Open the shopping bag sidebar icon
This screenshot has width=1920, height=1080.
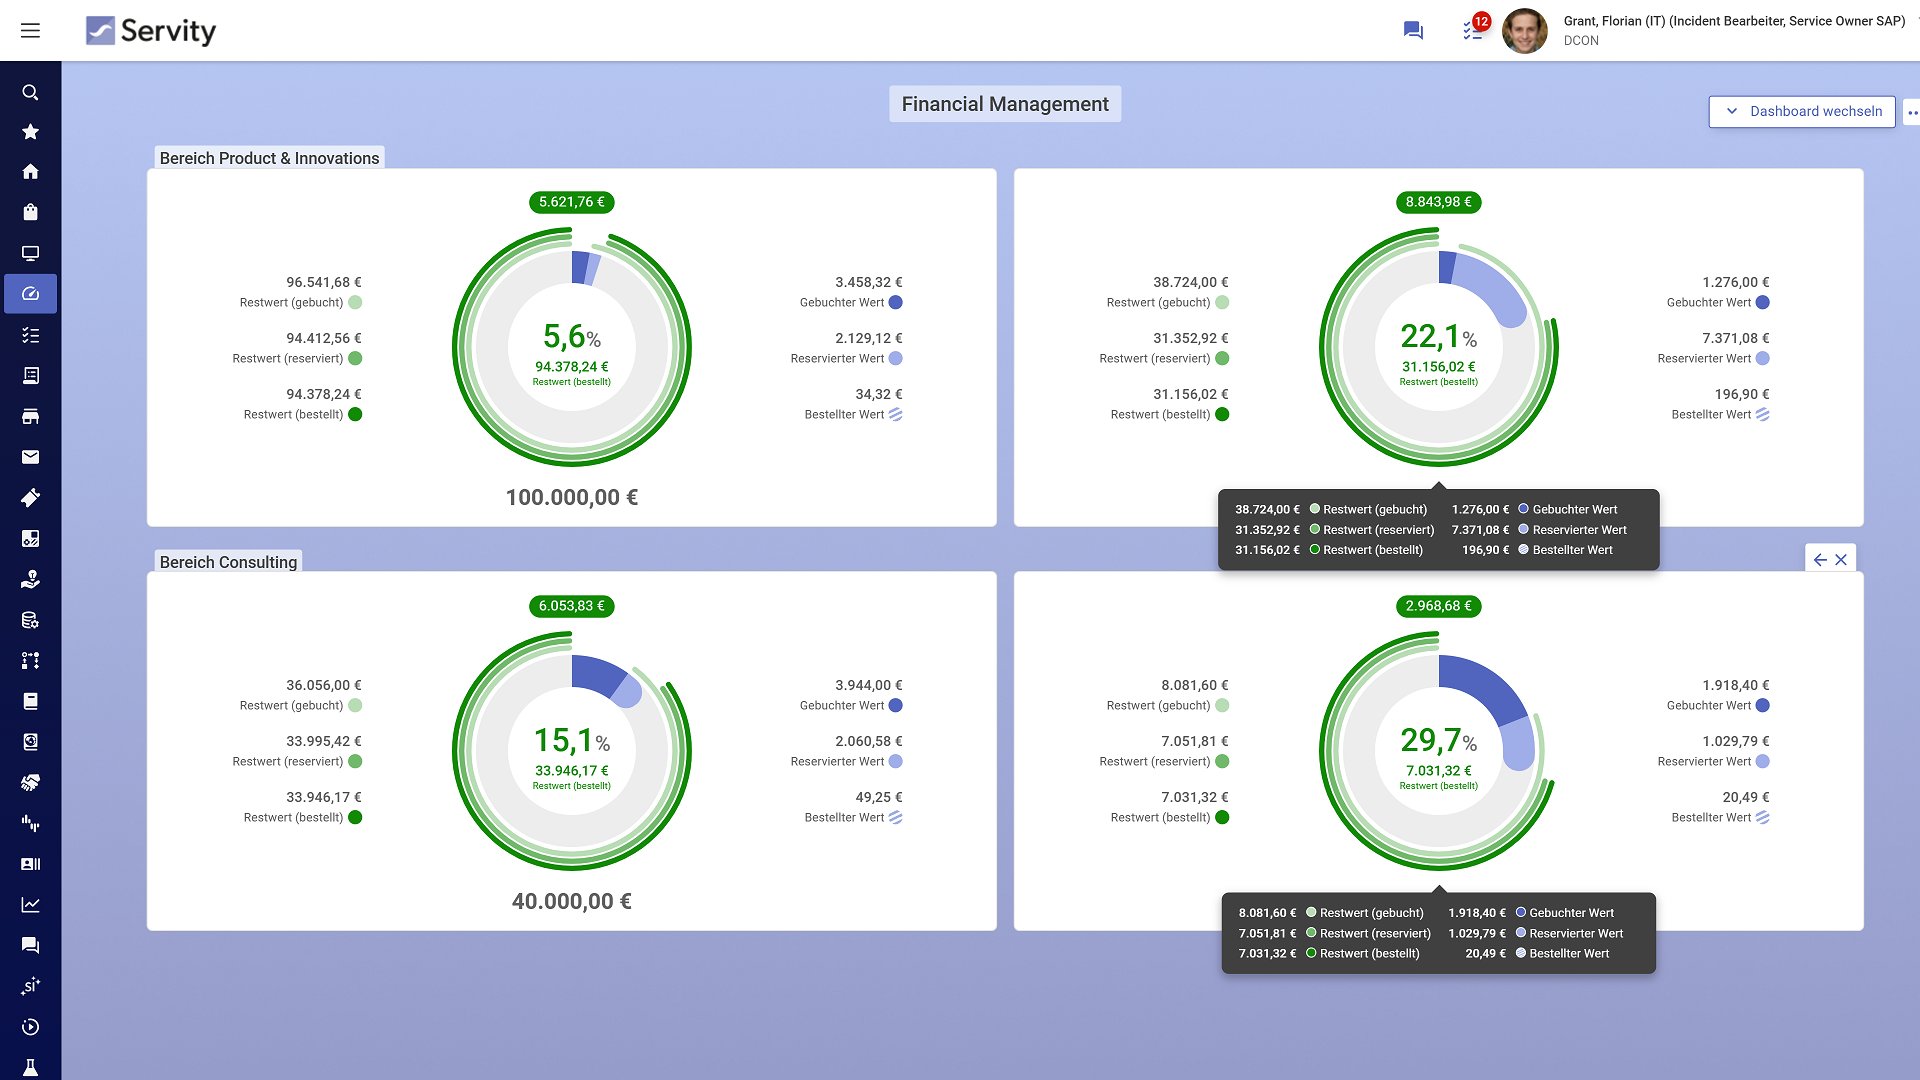(30, 212)
